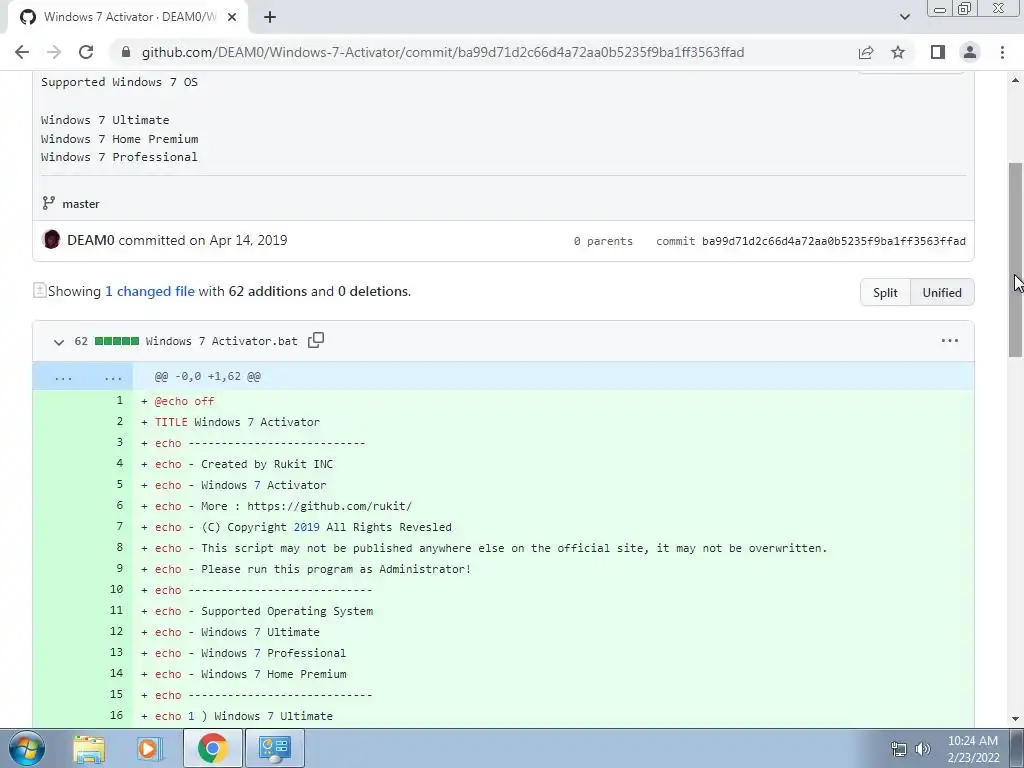The image size is (1024, 768).
Task: Click the 'TITLE Windows 7 Activator' line
Action: click(x=237, y=422)
